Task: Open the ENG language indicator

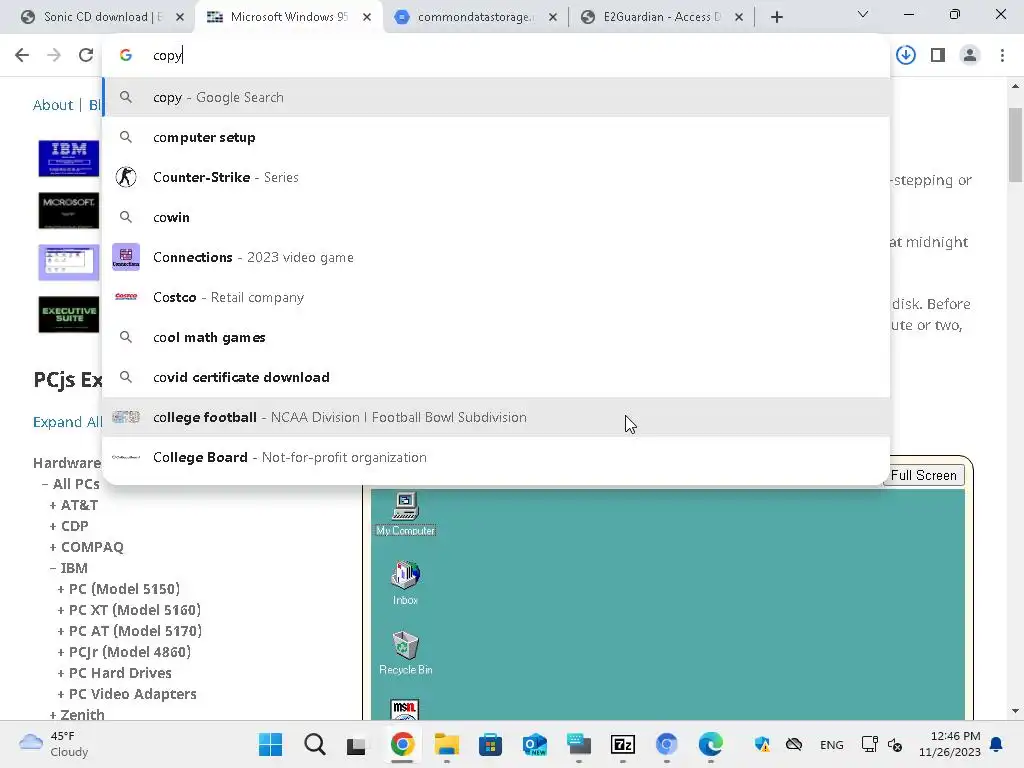Action: (x=831, y=745)
